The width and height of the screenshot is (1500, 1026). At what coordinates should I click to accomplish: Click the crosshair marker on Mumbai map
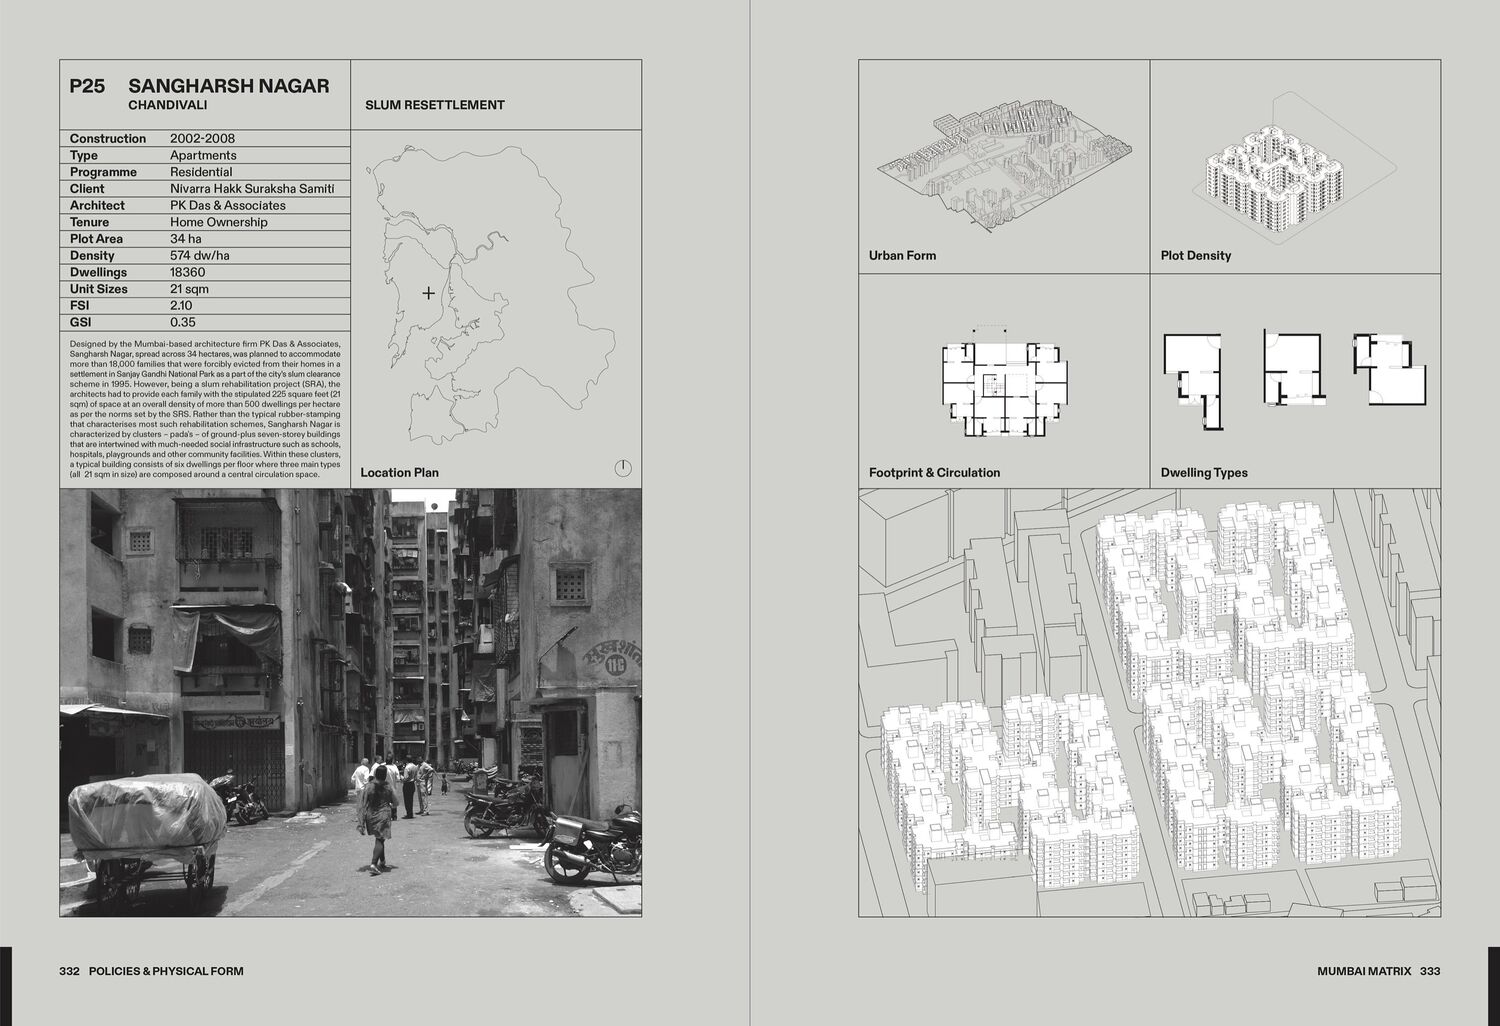429,293
